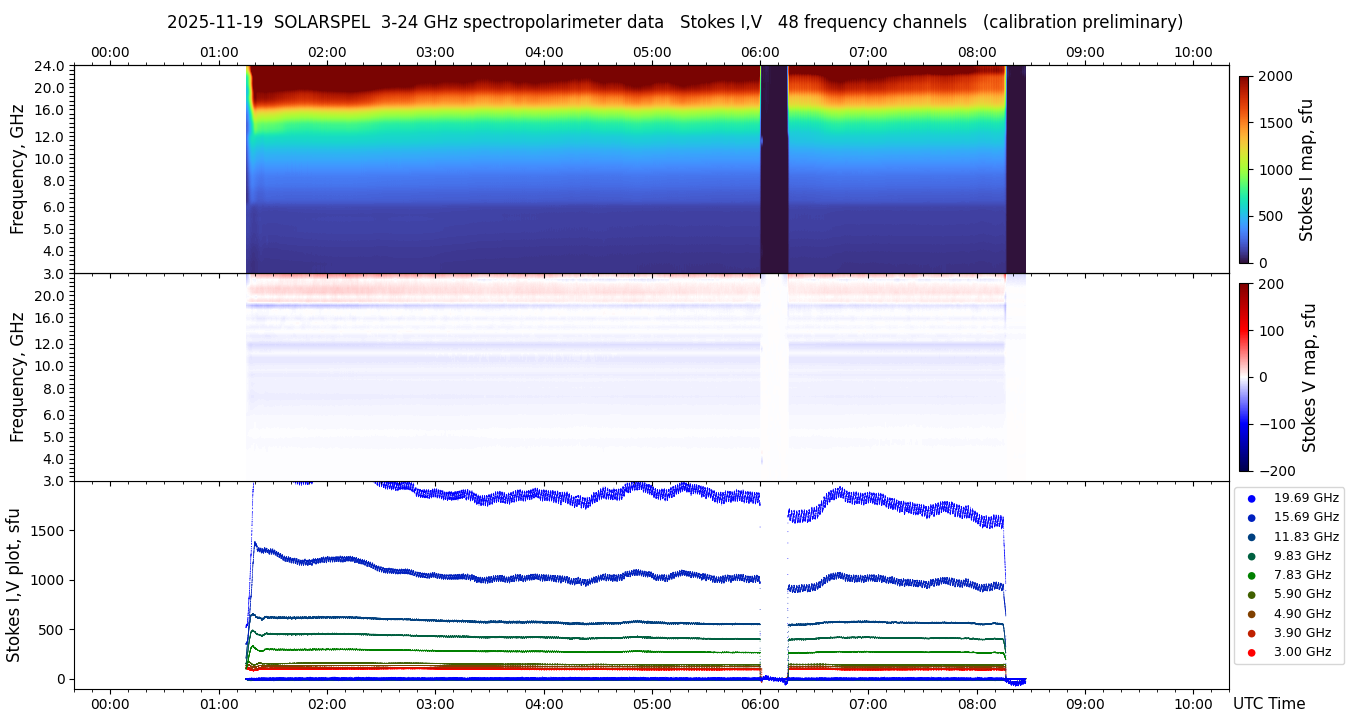The width and height of the screenshot is (1350, 725).
Task: Click the Stokes I,V plot y-axis label
Action: click(14, 585)
